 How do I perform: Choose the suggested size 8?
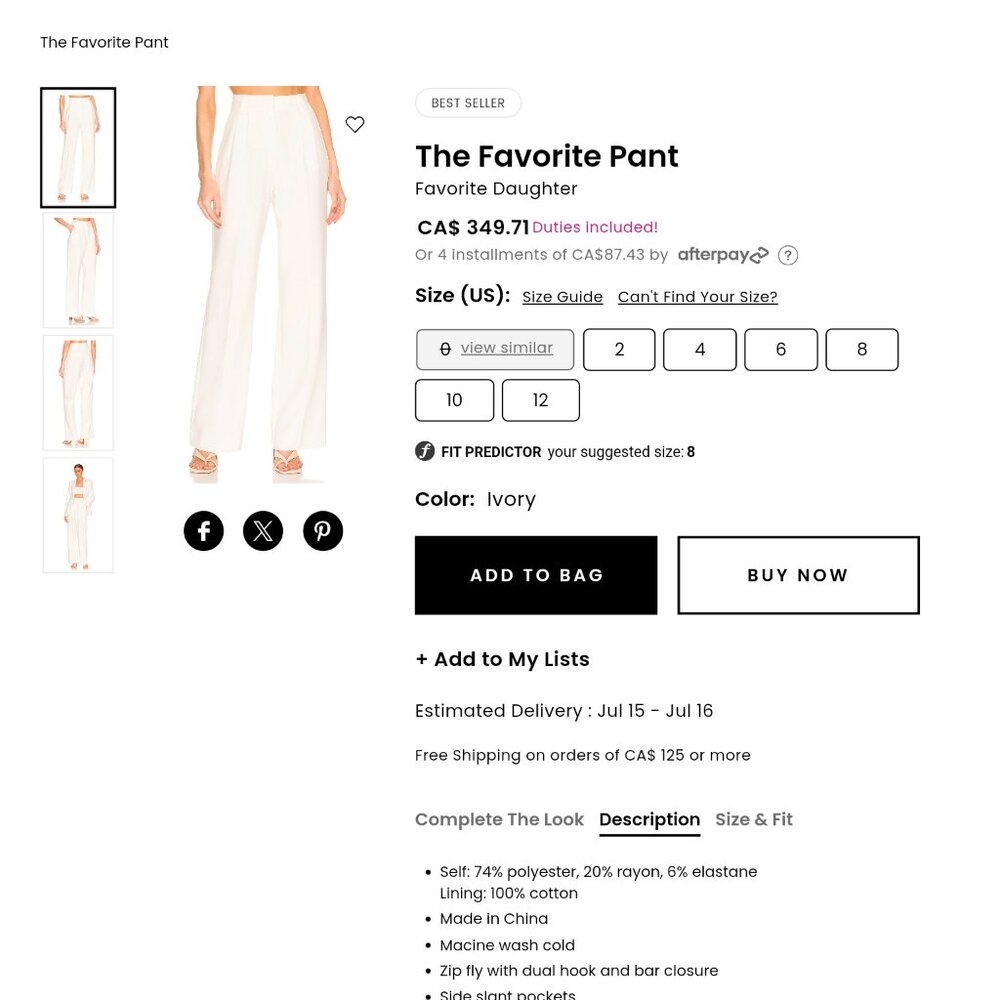coord(862,349)
